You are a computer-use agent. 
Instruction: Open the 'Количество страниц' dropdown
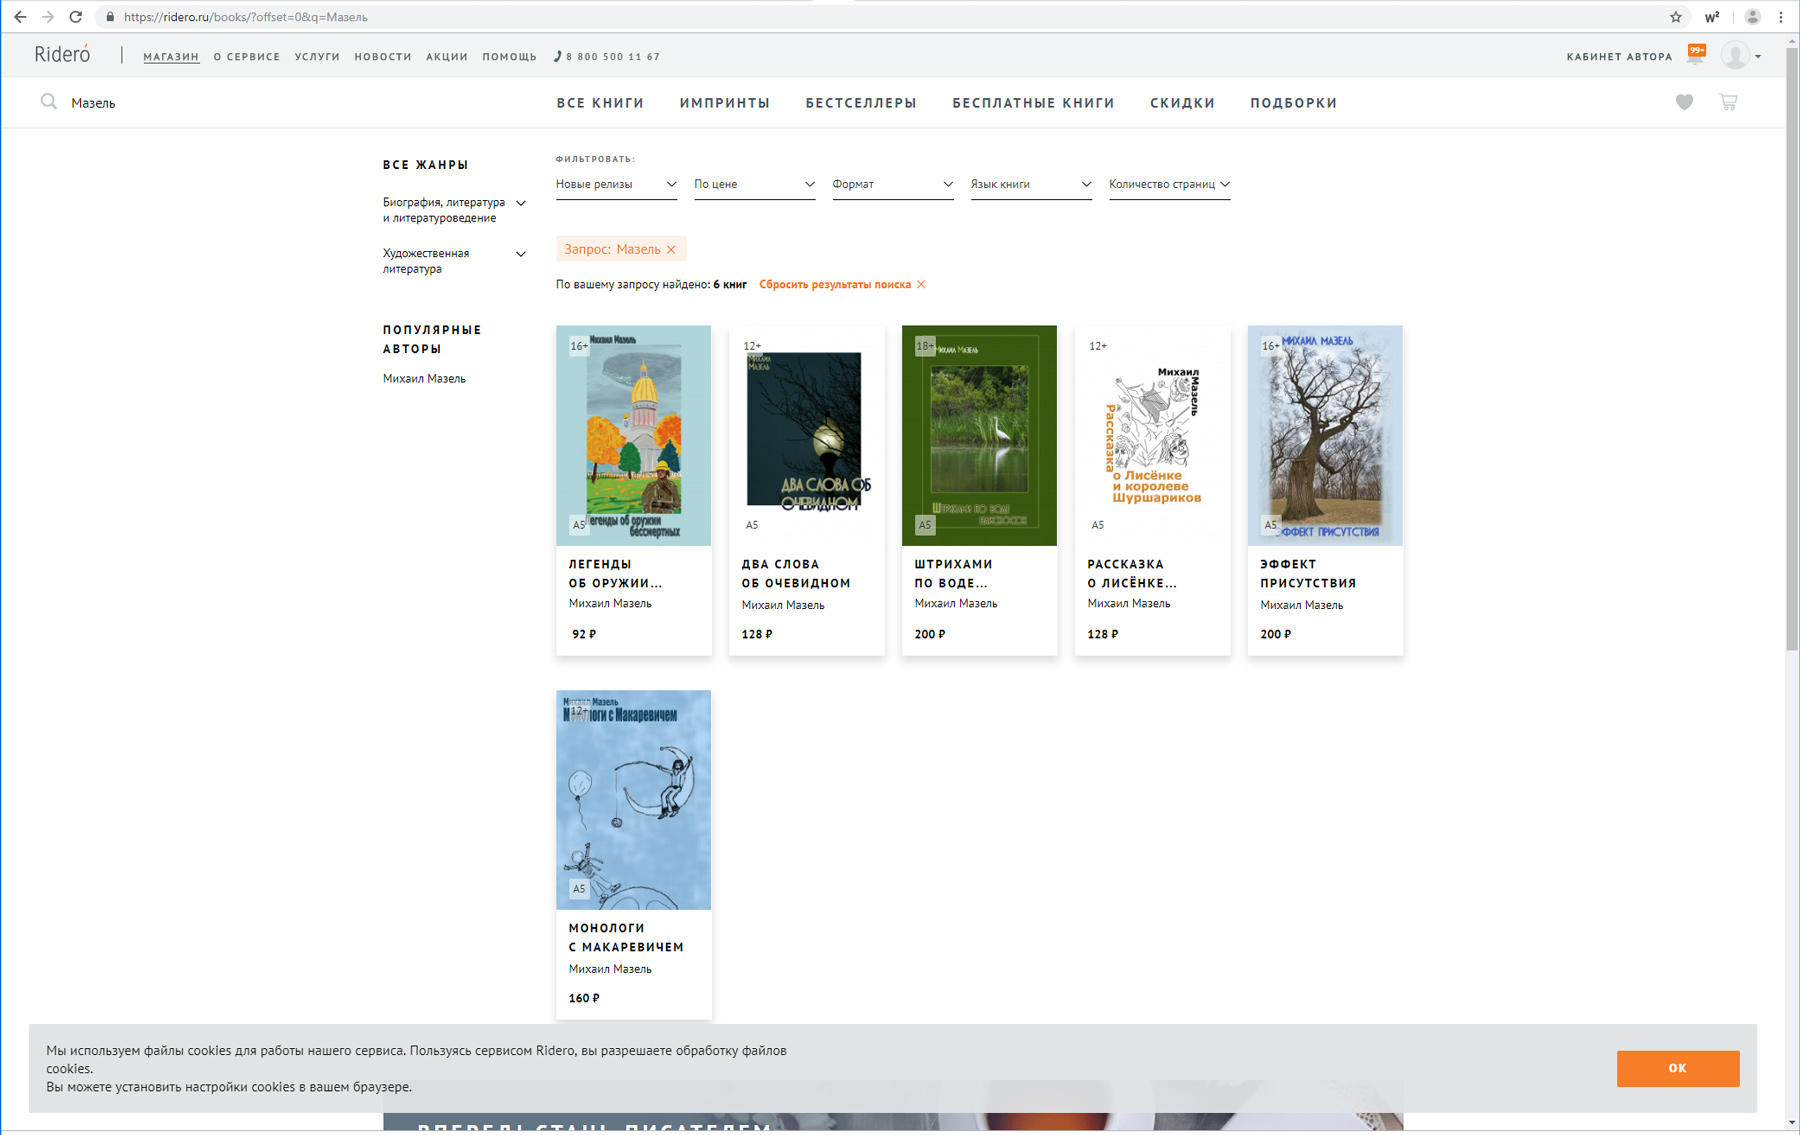pyautogui.click(x=1169, y=184)
